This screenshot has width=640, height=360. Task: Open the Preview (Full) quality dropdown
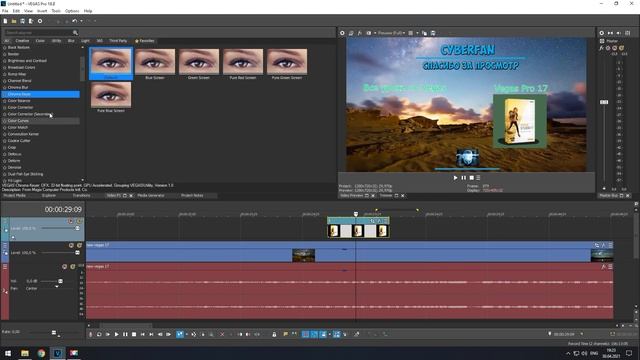[391, 33]
